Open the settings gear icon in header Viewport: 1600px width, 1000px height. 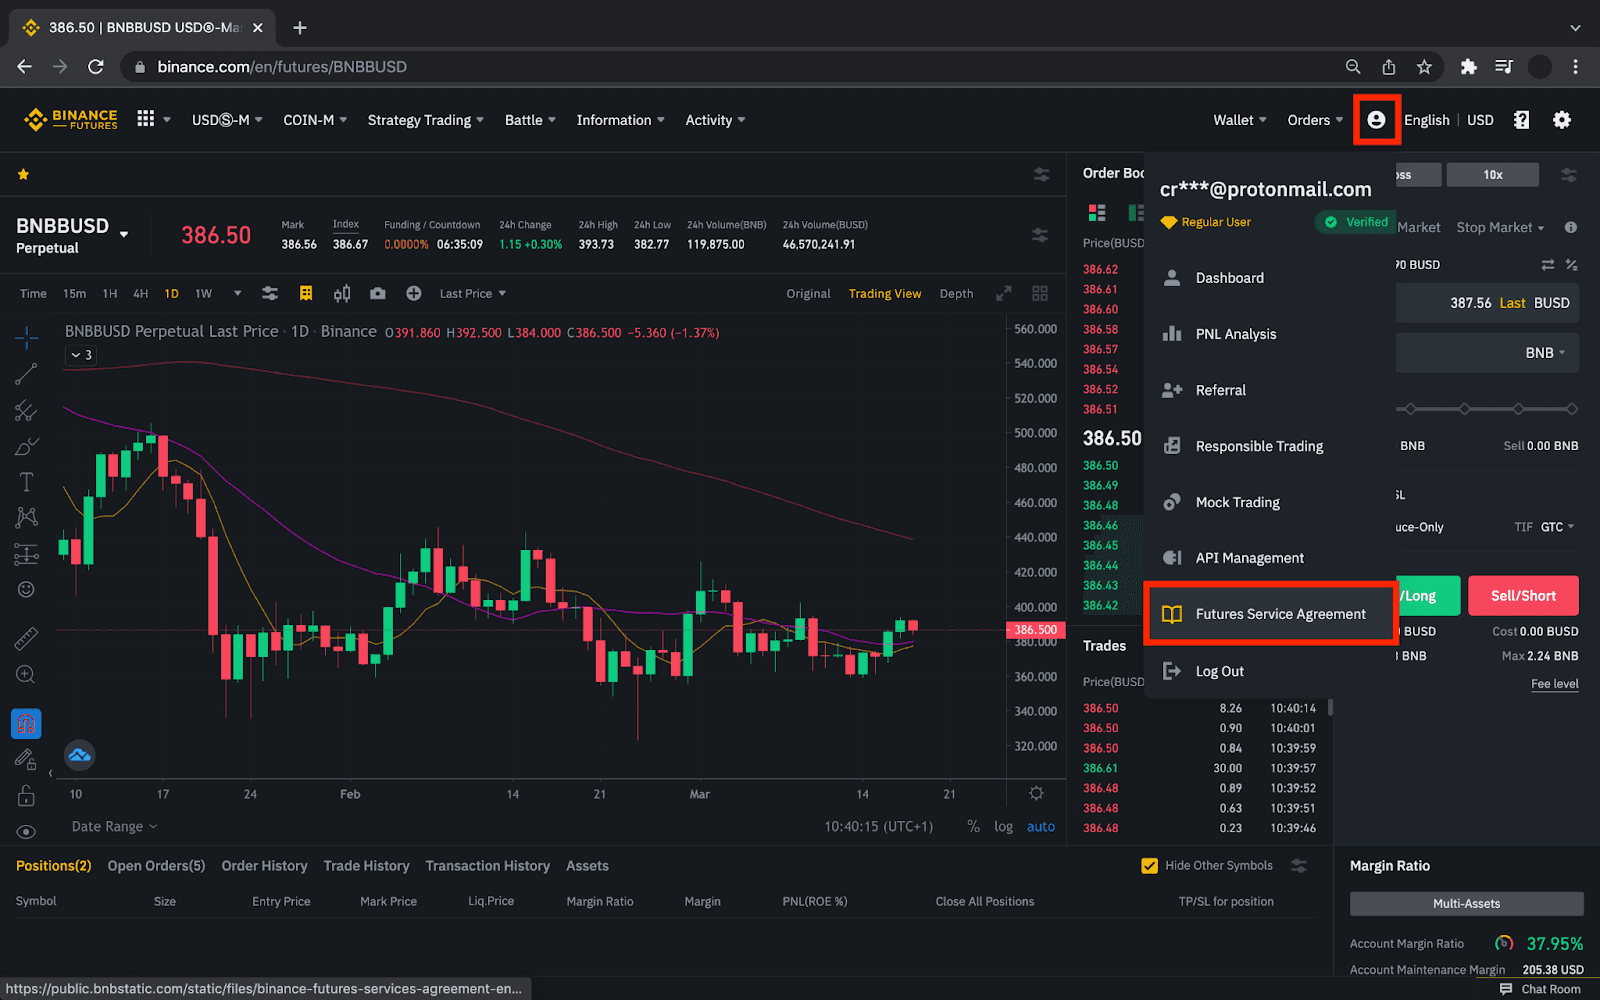coord(1561,120)
